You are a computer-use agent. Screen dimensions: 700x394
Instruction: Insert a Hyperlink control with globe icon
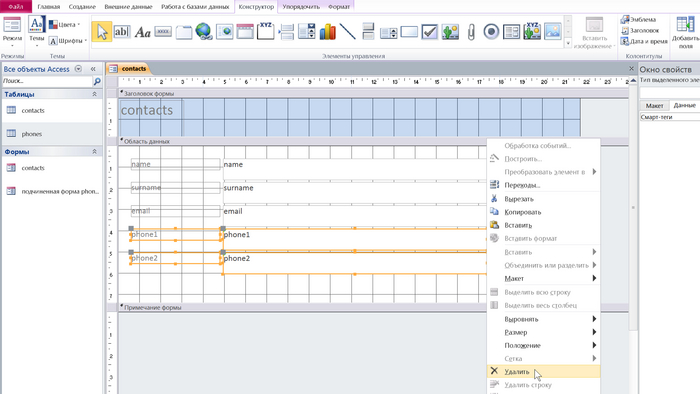[x=204, y=32]
